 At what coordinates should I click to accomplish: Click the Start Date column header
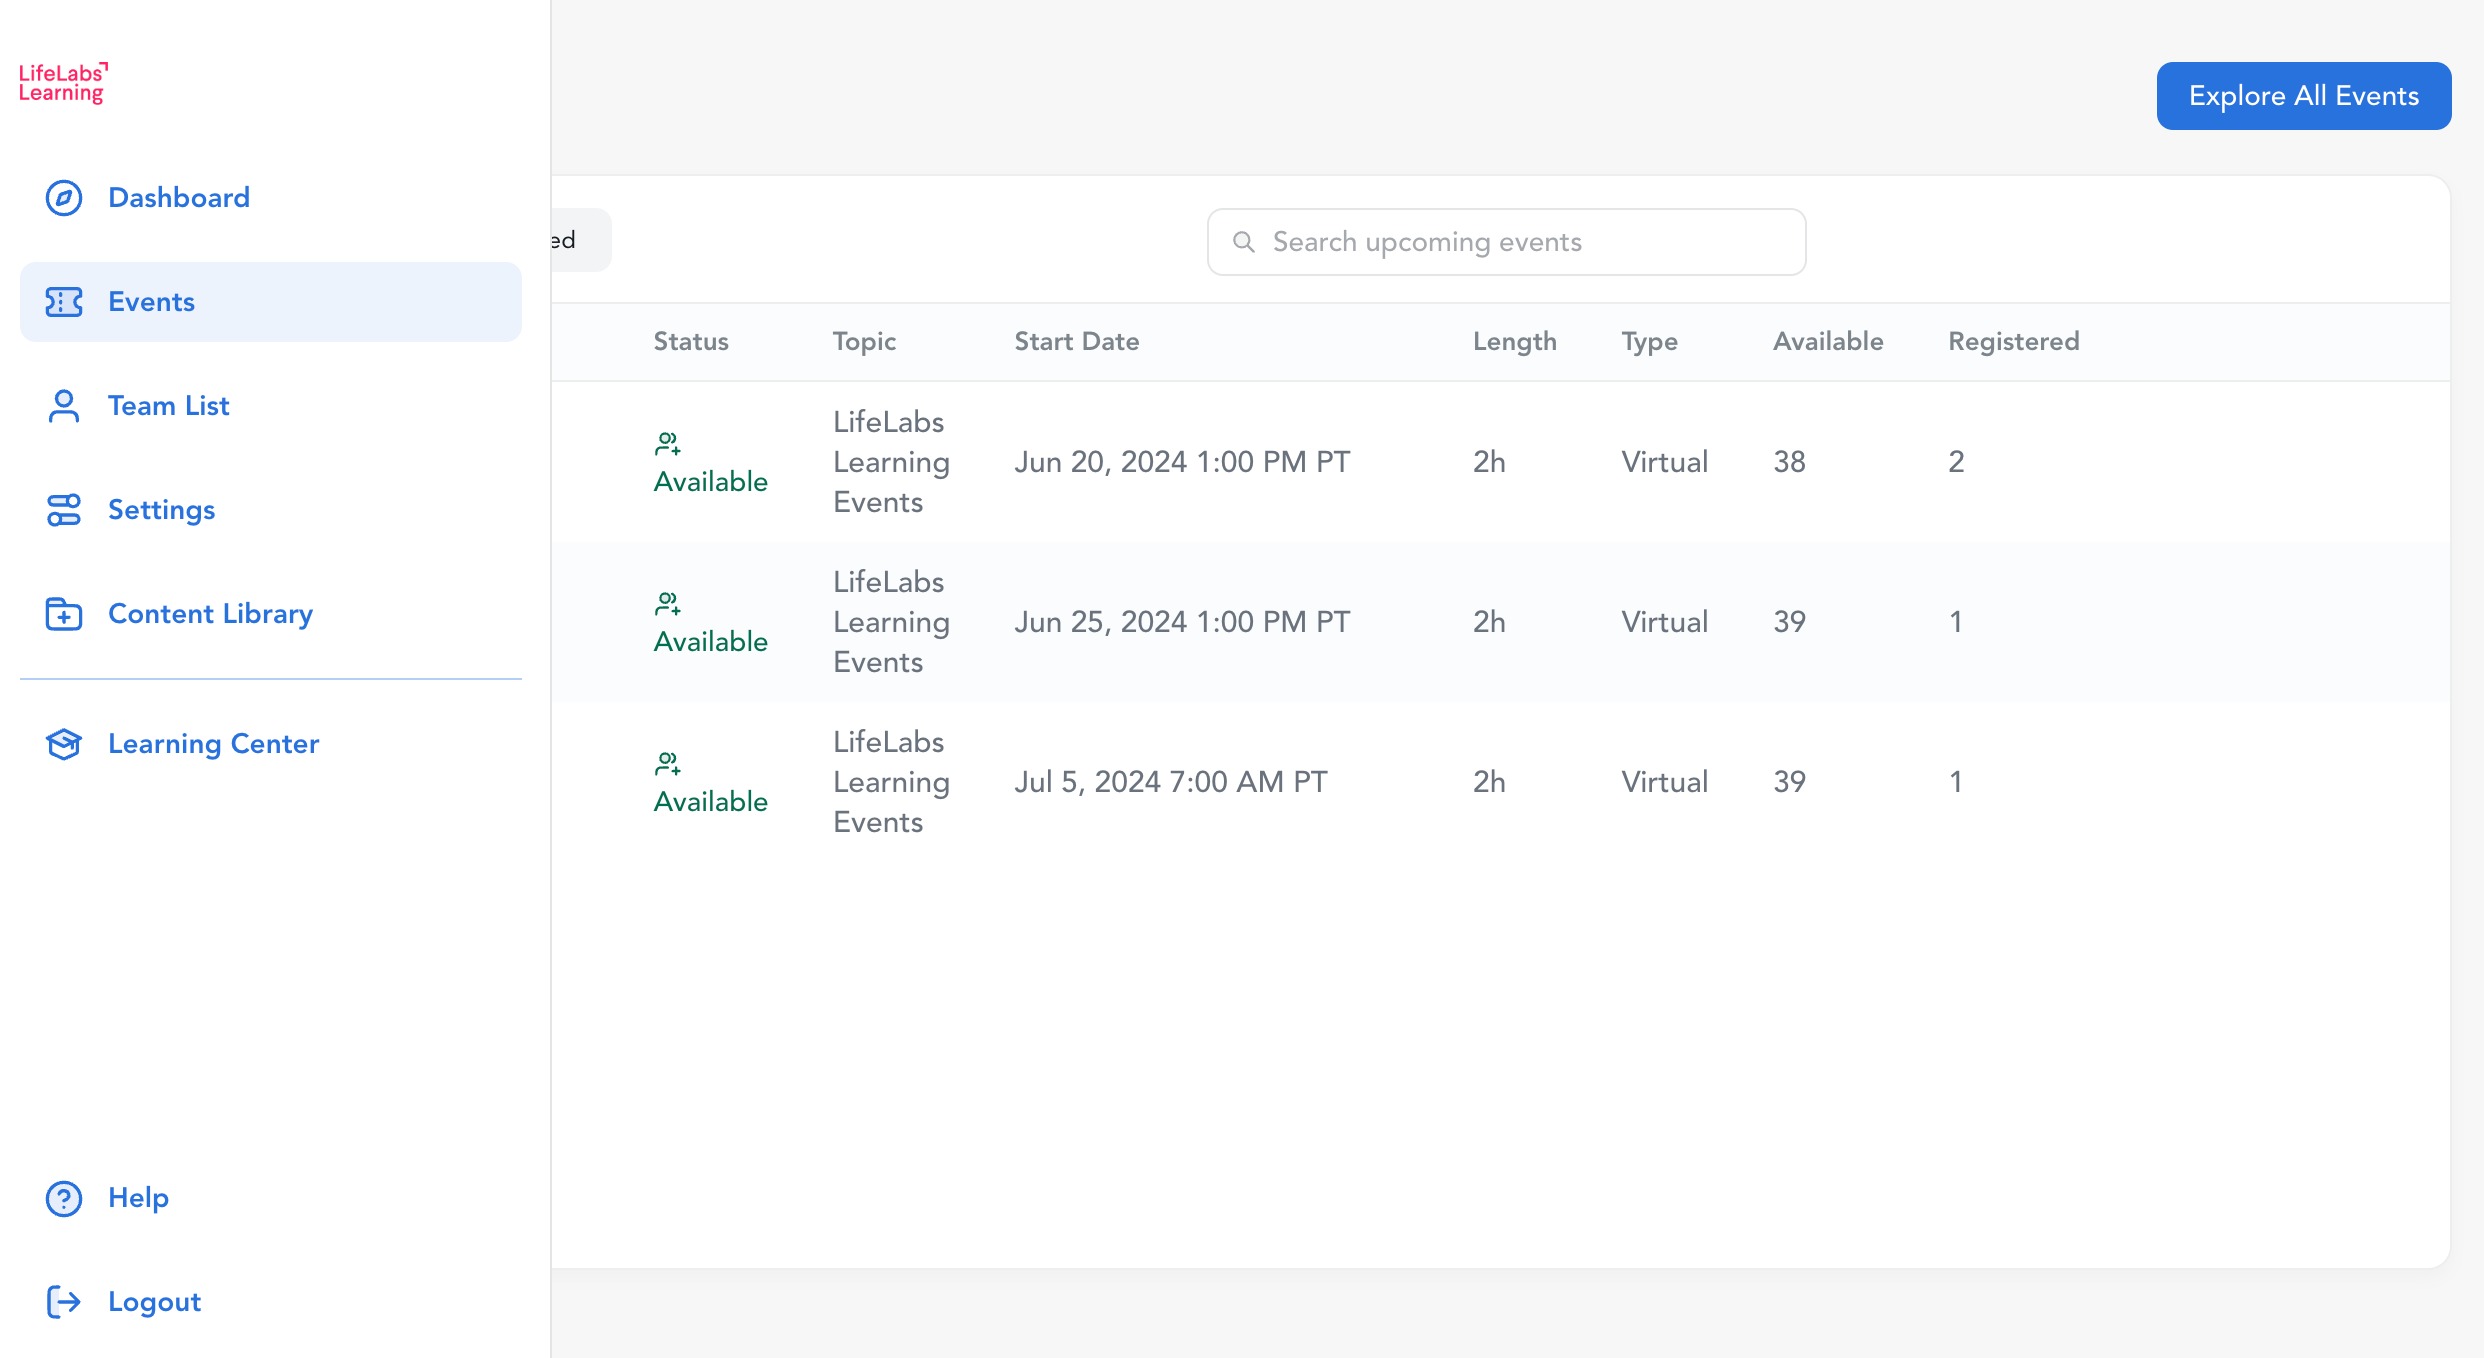coord(1077,342)
